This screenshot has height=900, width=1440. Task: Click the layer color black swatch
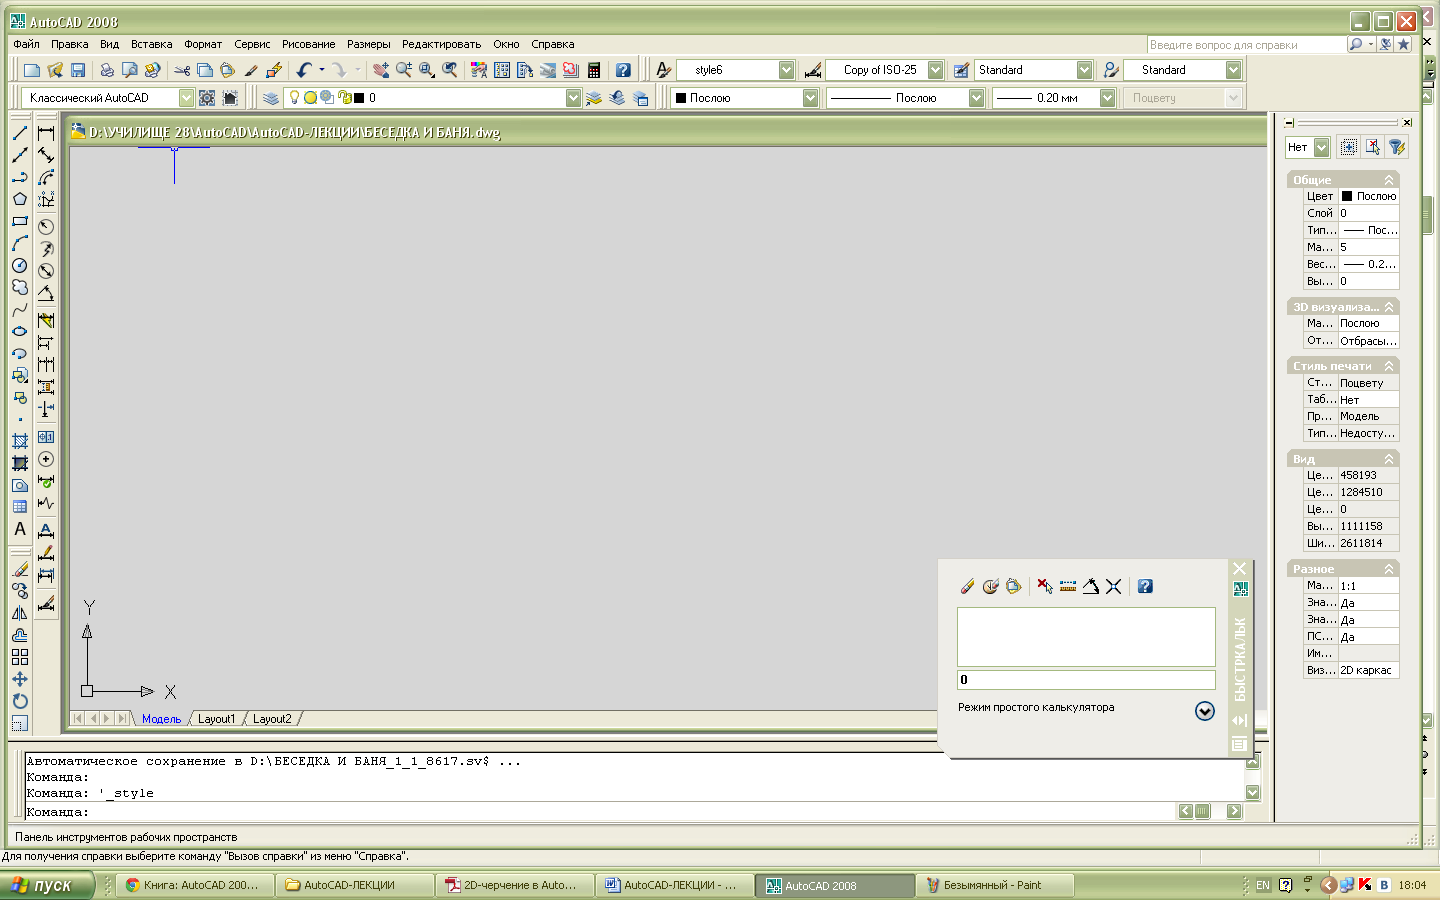[x=359, y=98]
